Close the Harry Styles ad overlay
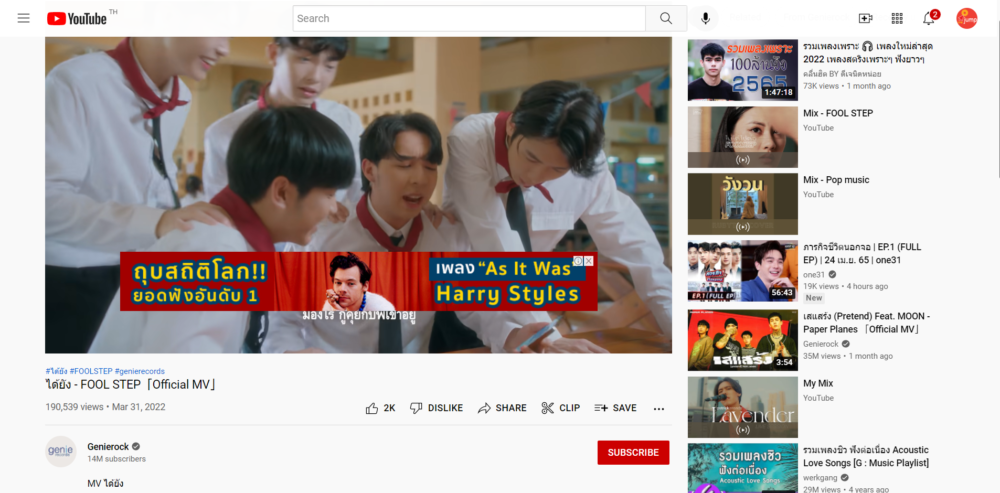 pyautogui.click(x=589, y=261)
